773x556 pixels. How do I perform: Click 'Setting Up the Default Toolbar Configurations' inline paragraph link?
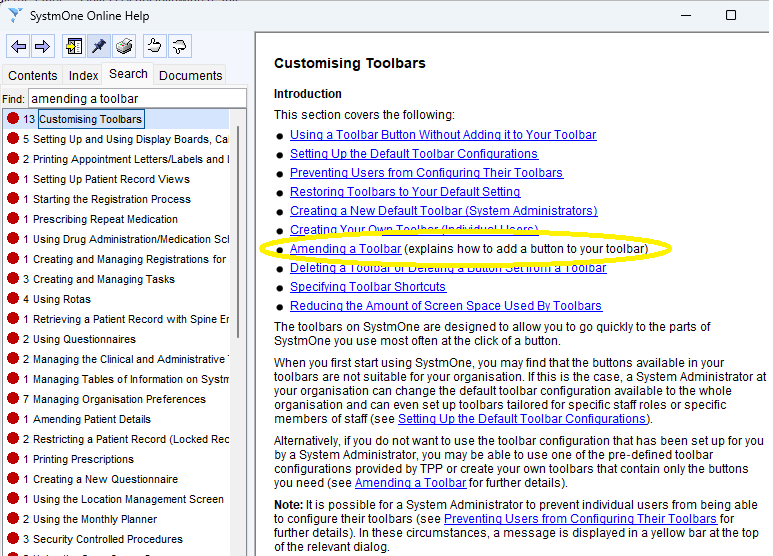click(522, 419)
